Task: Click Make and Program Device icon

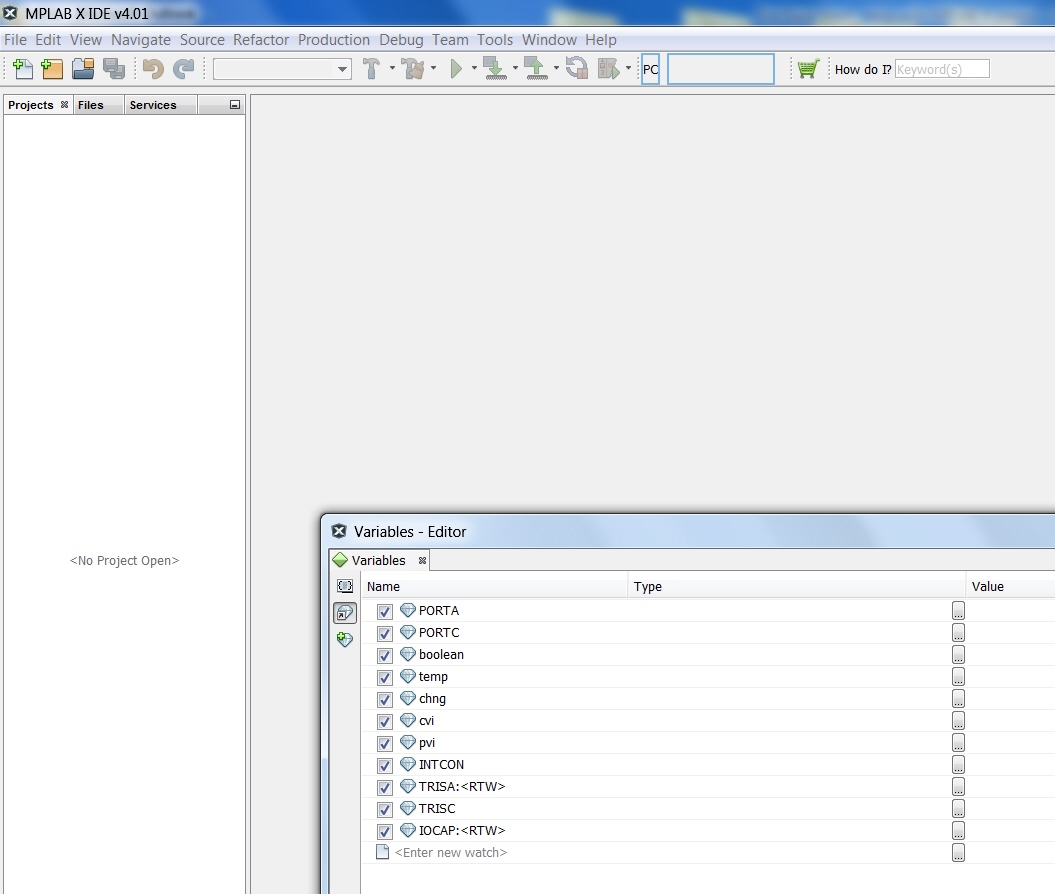Action: tap(495, 69)
